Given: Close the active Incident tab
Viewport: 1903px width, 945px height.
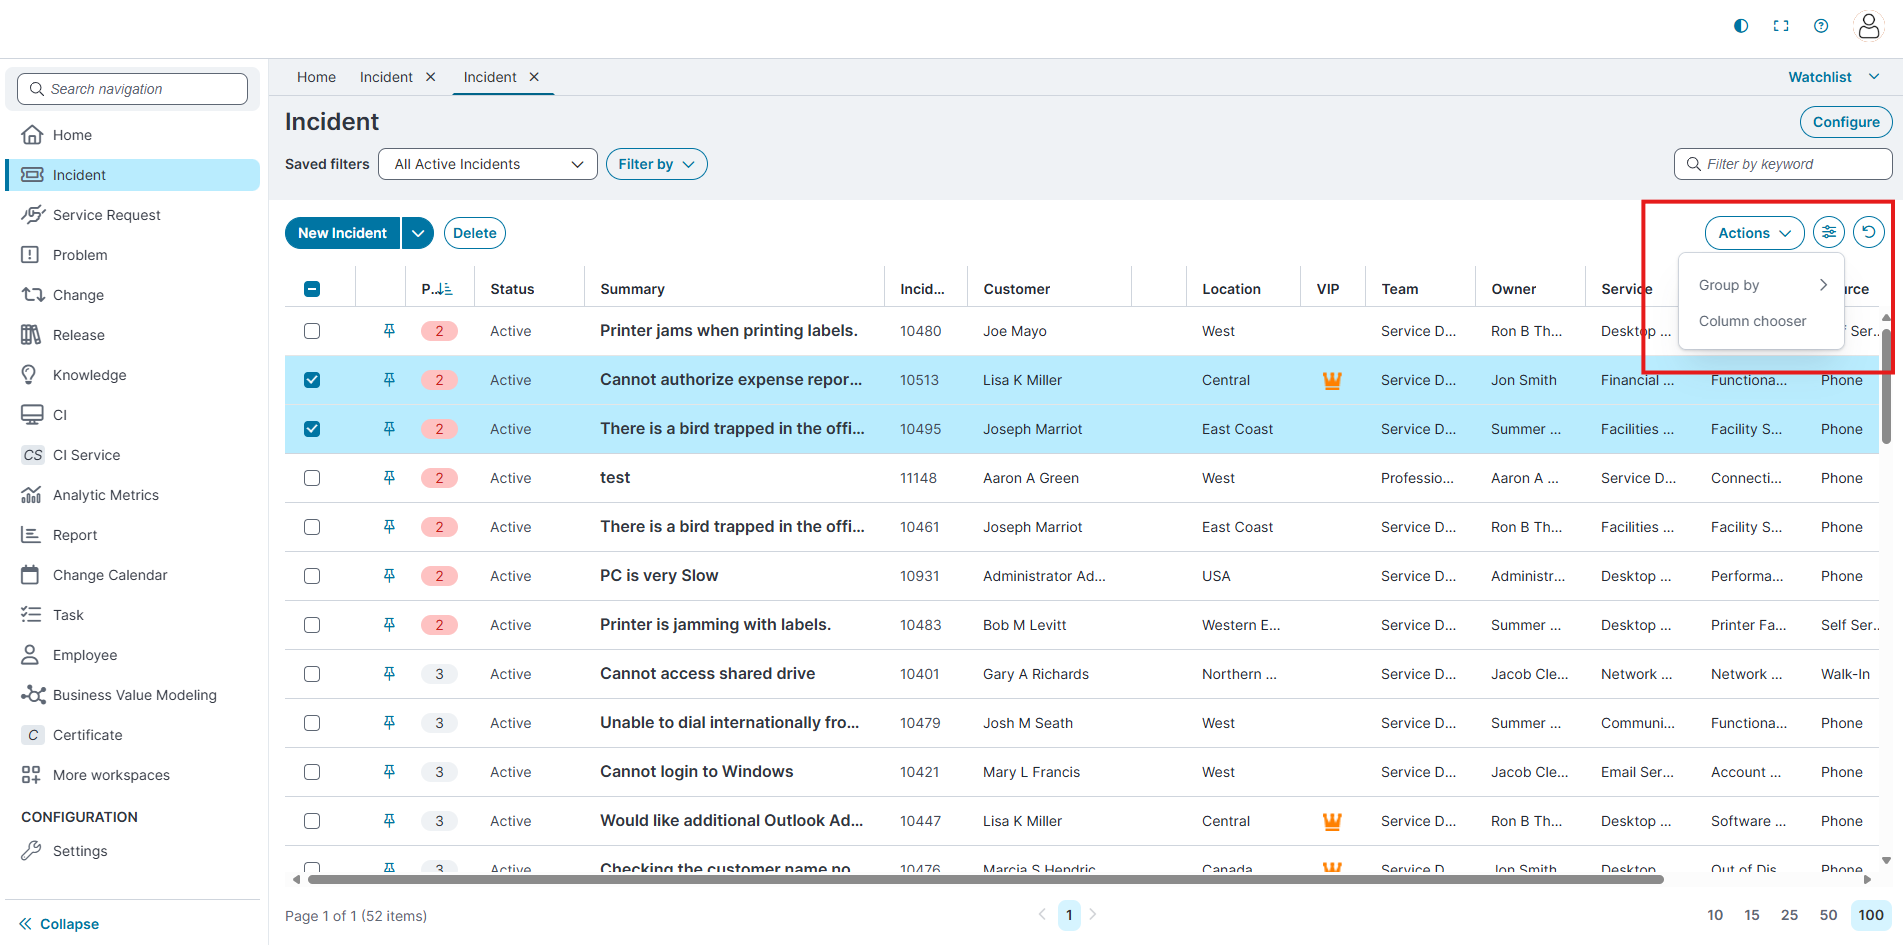Looking at the screenshot, I should point(534,77).
